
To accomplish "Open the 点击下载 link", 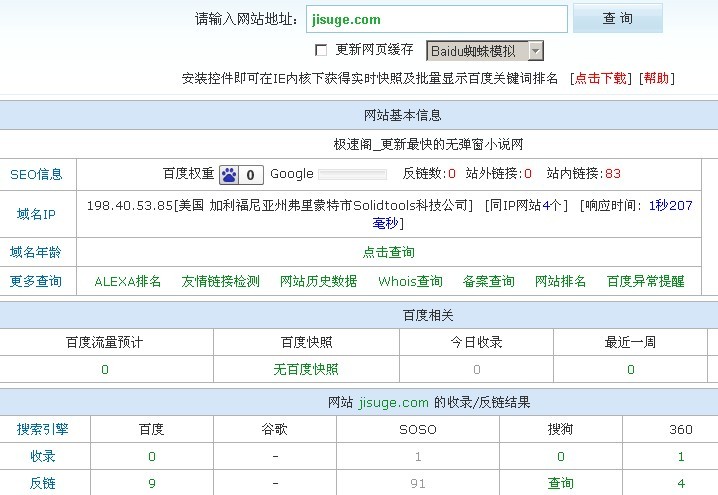I will coord(600,78).
